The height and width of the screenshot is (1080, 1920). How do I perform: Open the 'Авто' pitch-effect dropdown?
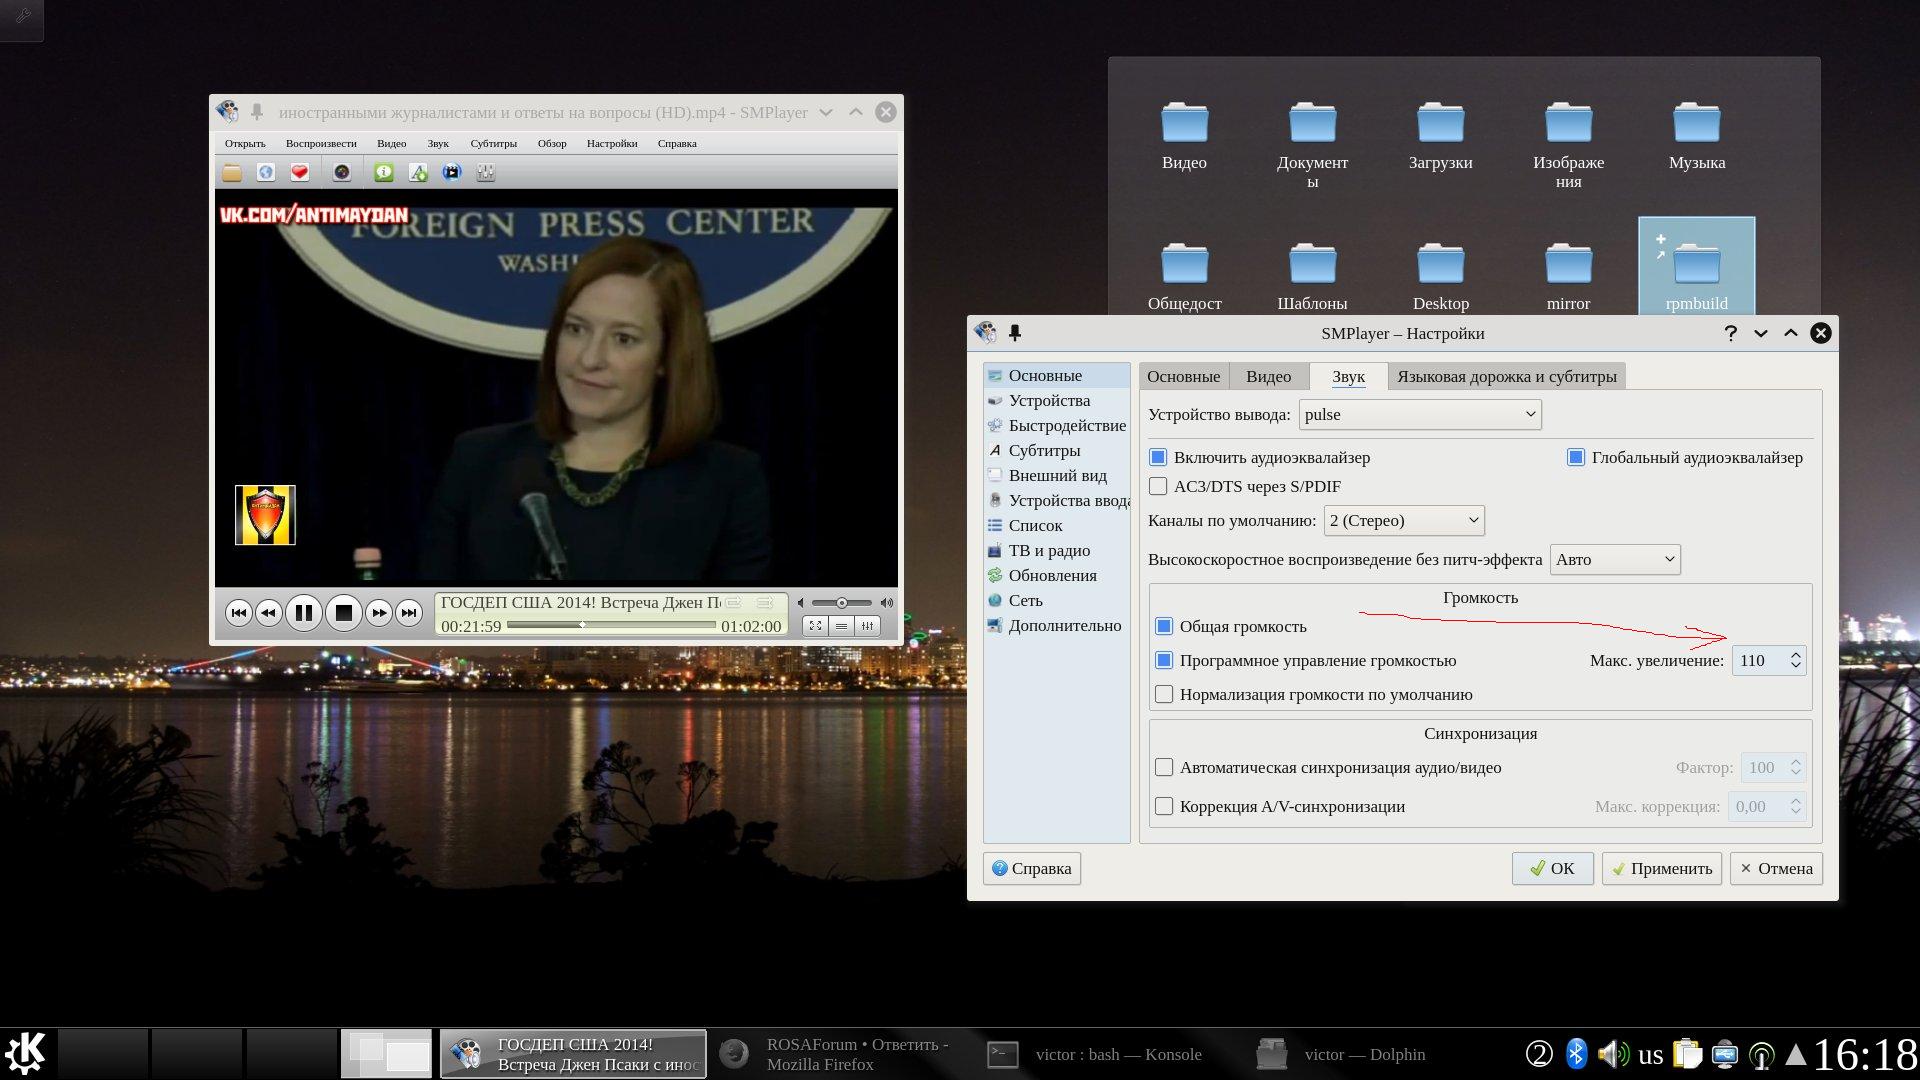[x=1614, y=560]
